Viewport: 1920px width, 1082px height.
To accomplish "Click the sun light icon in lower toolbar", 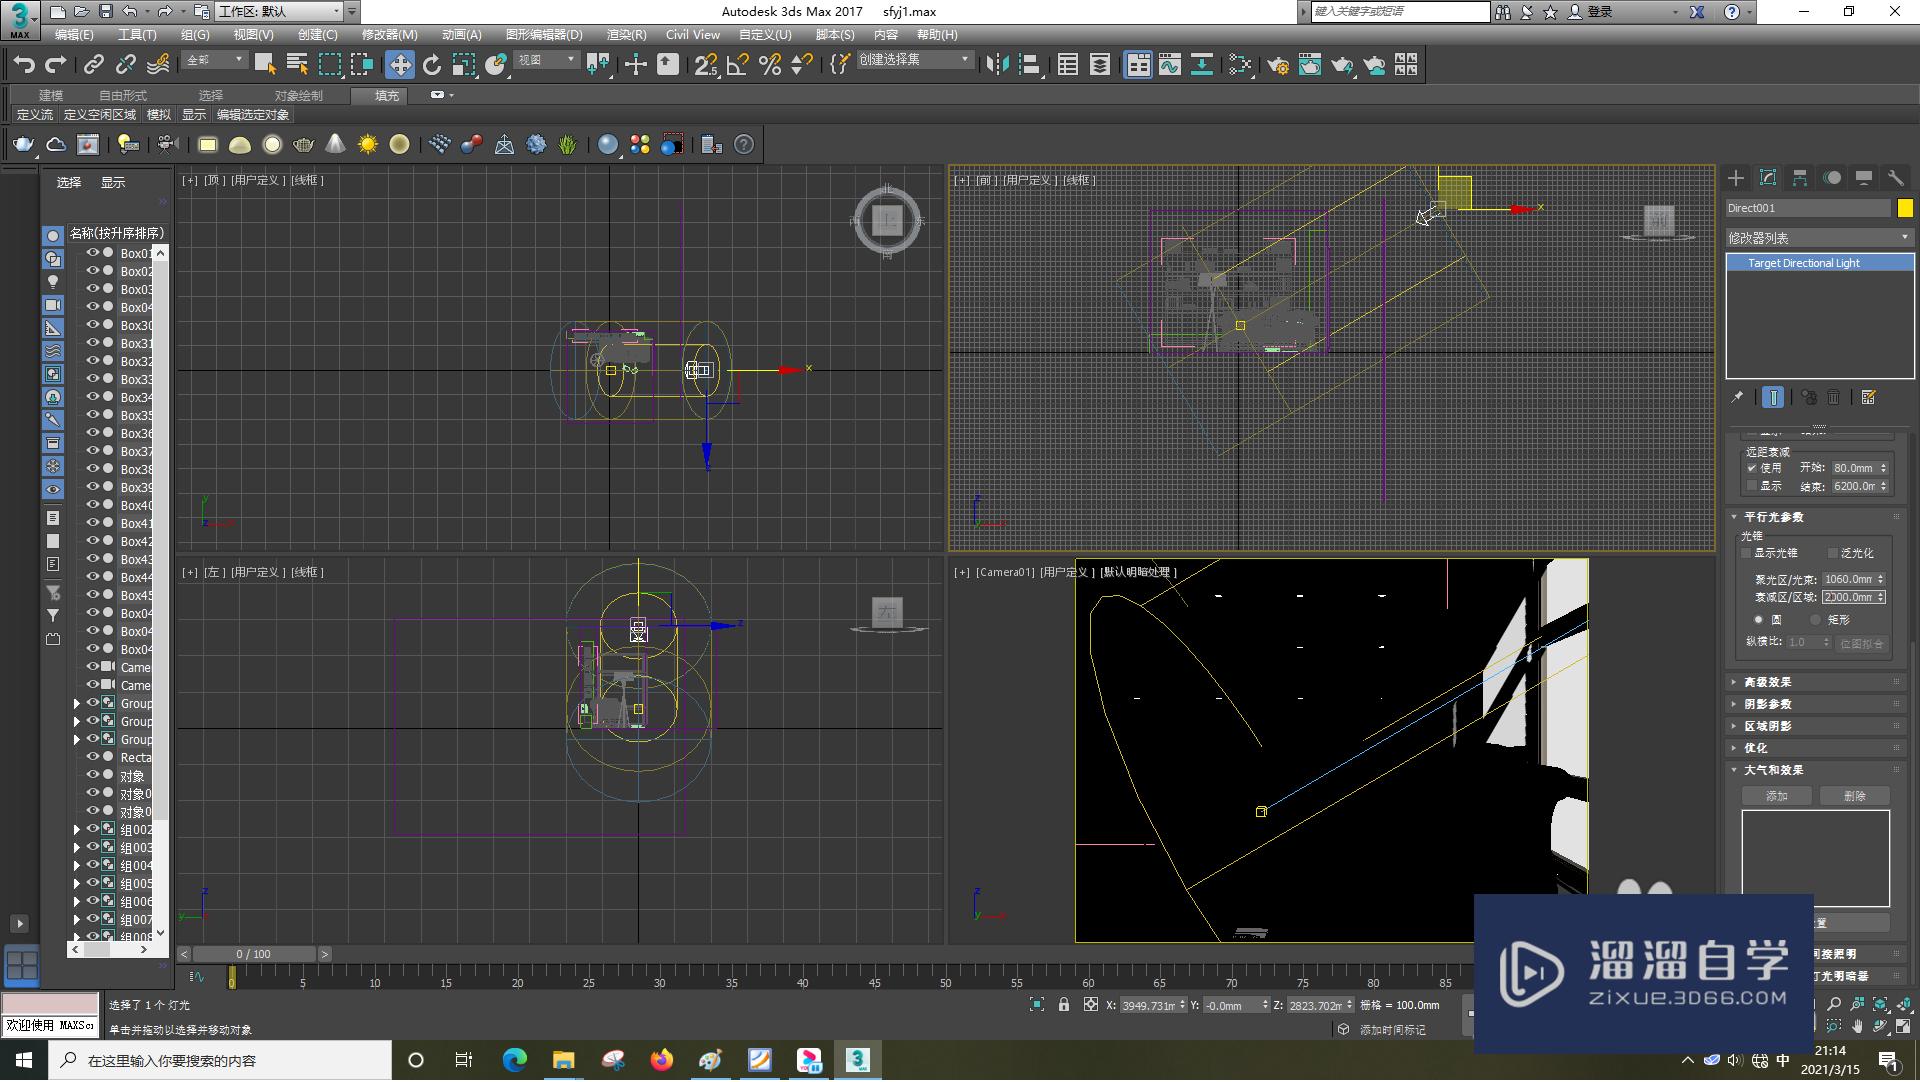I will click(368, 145).
